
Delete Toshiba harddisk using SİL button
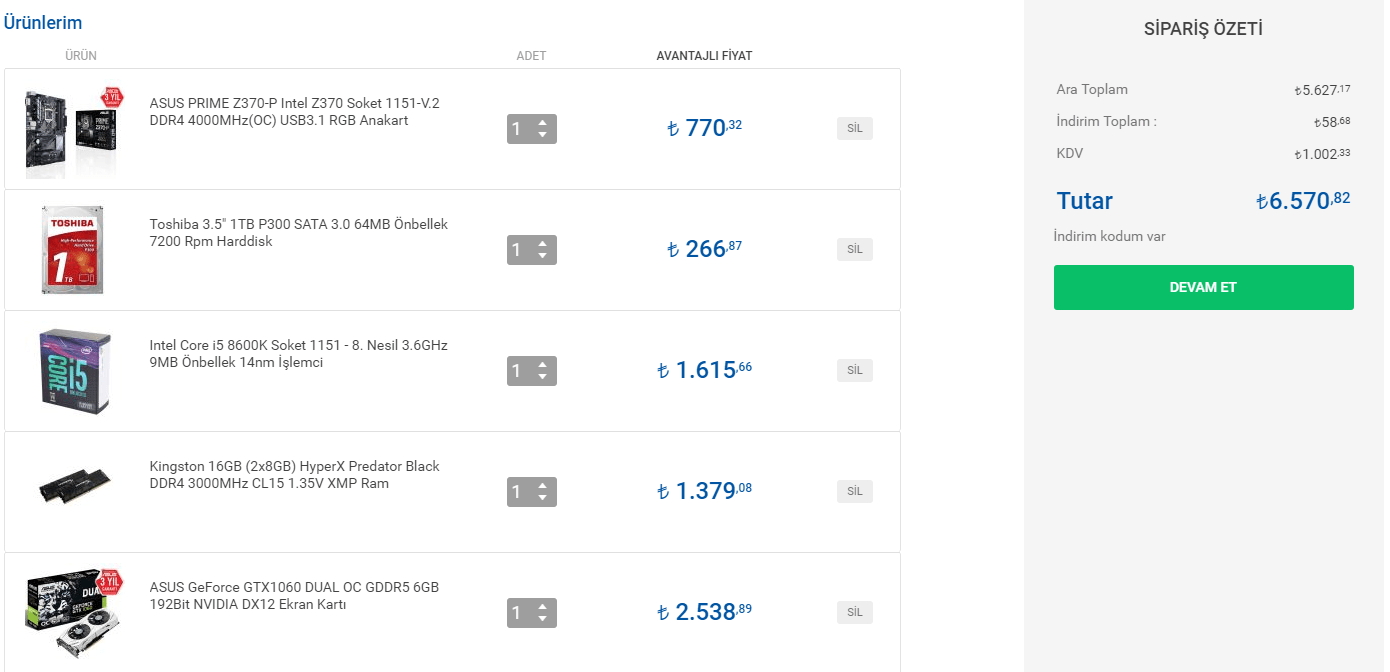point(854,249)
